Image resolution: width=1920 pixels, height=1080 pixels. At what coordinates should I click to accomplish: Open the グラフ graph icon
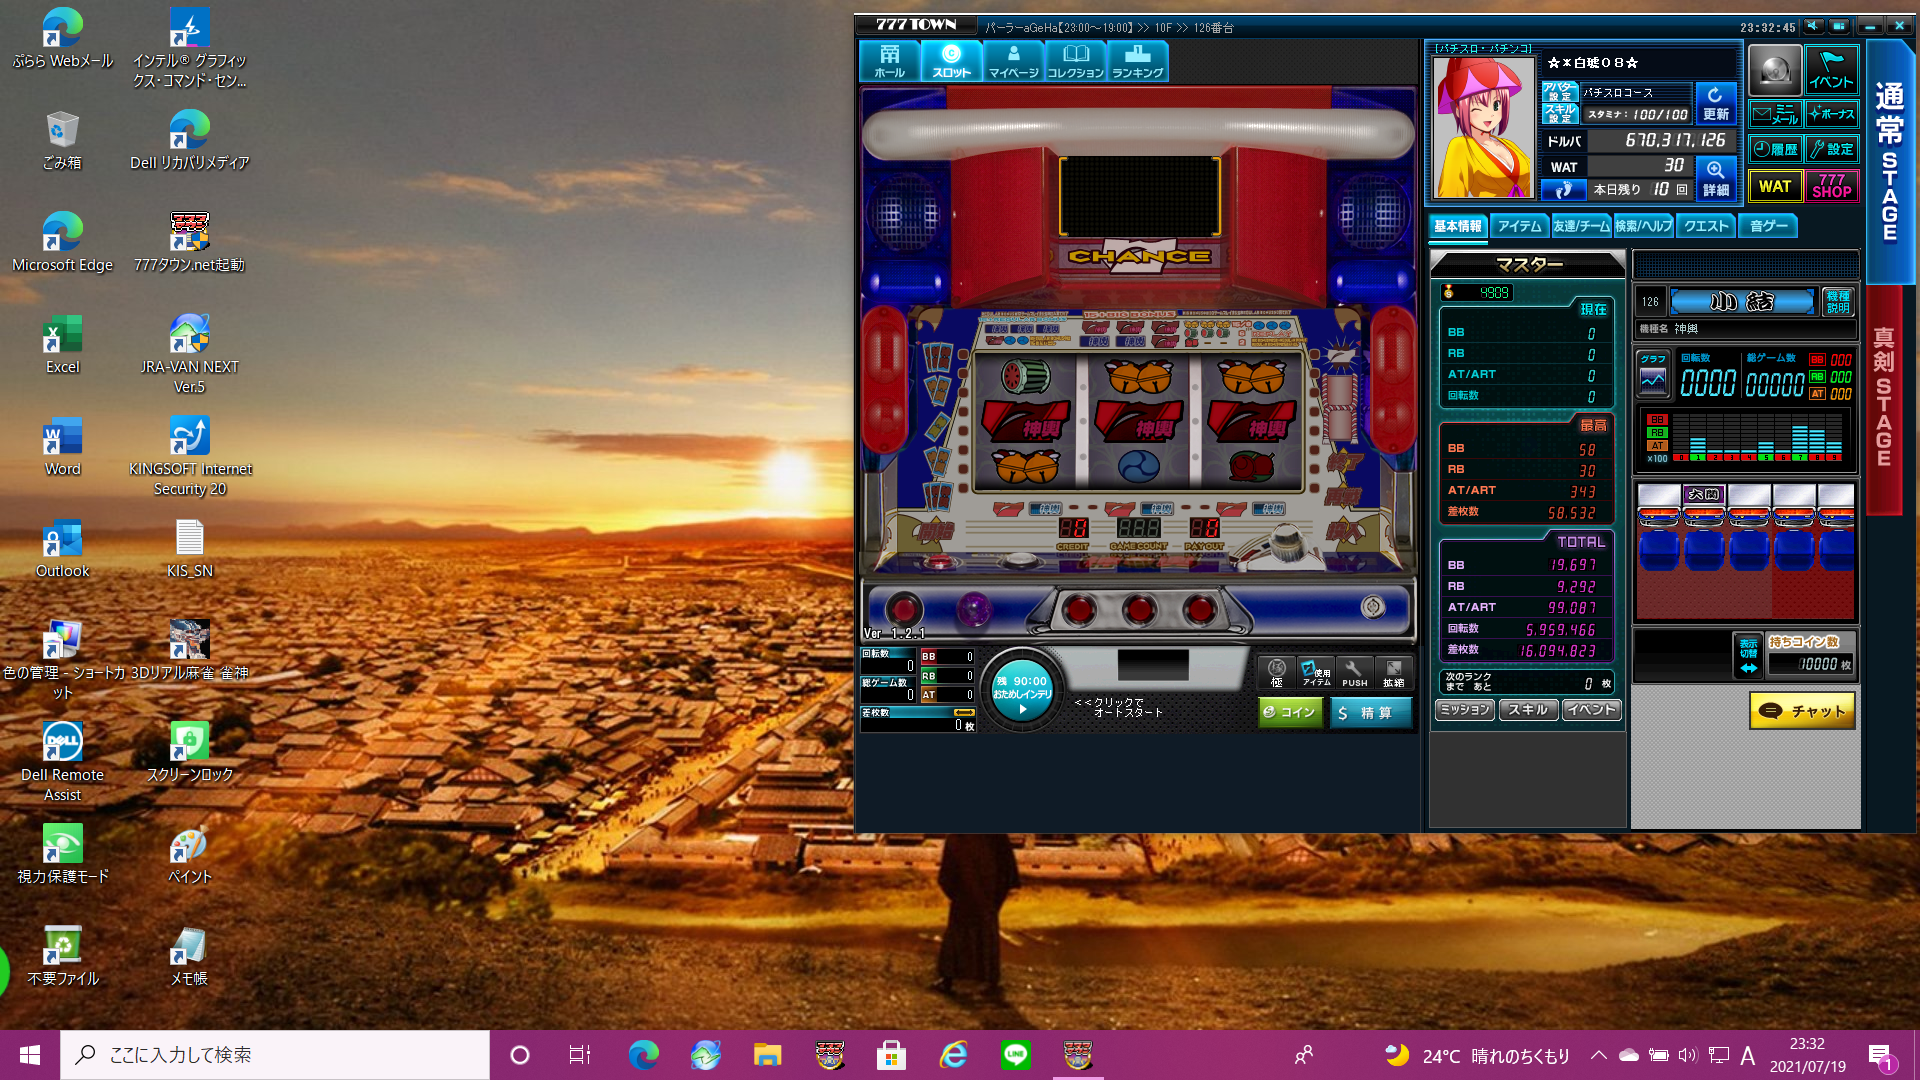click(1653, 373)
